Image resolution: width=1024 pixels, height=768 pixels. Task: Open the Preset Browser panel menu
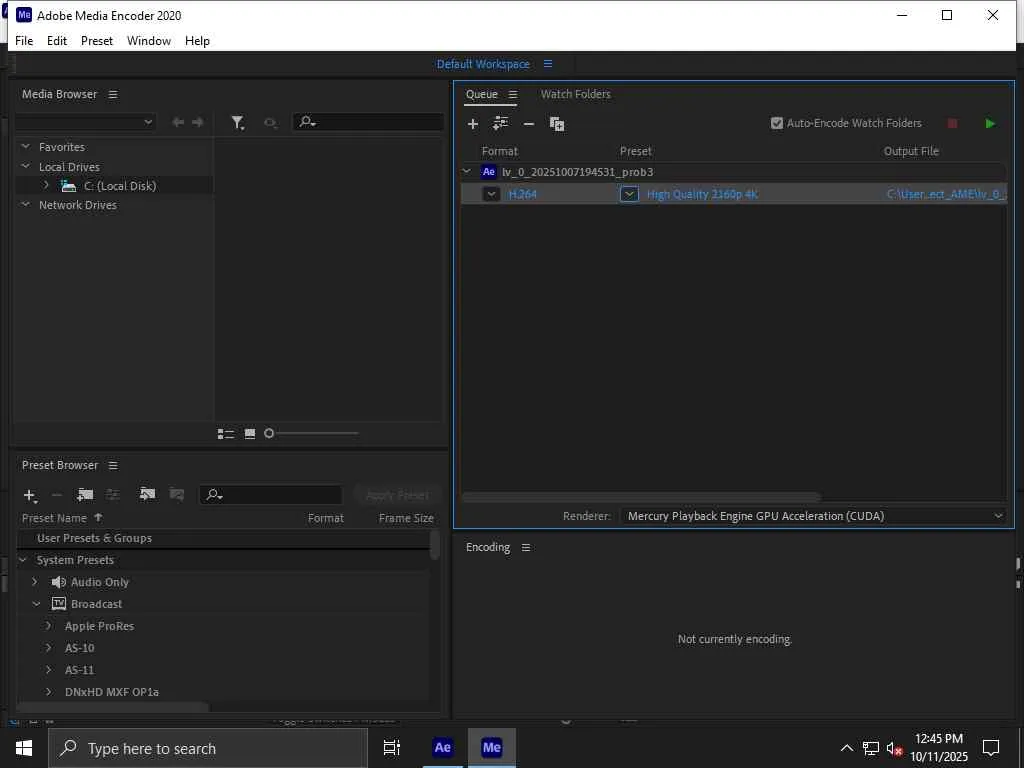113,466
